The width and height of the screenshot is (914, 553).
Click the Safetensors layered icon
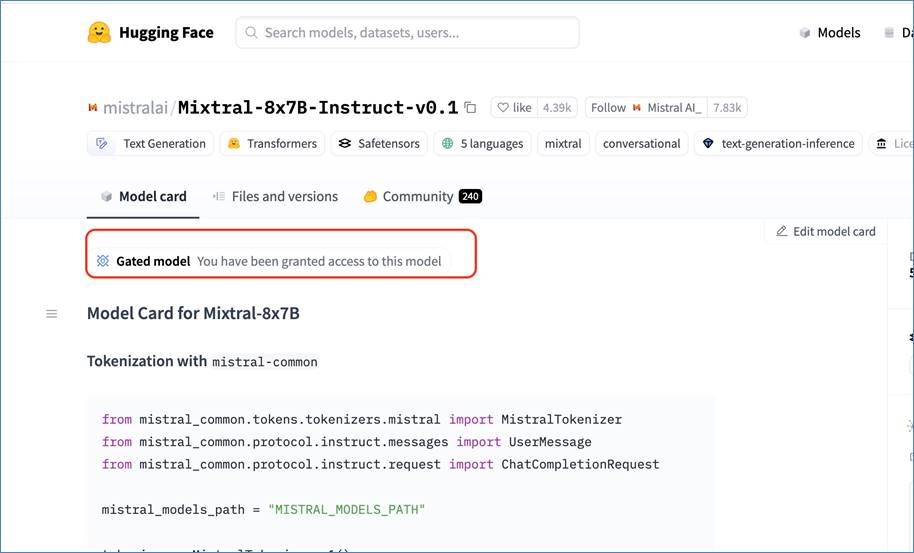pos(344,143)
